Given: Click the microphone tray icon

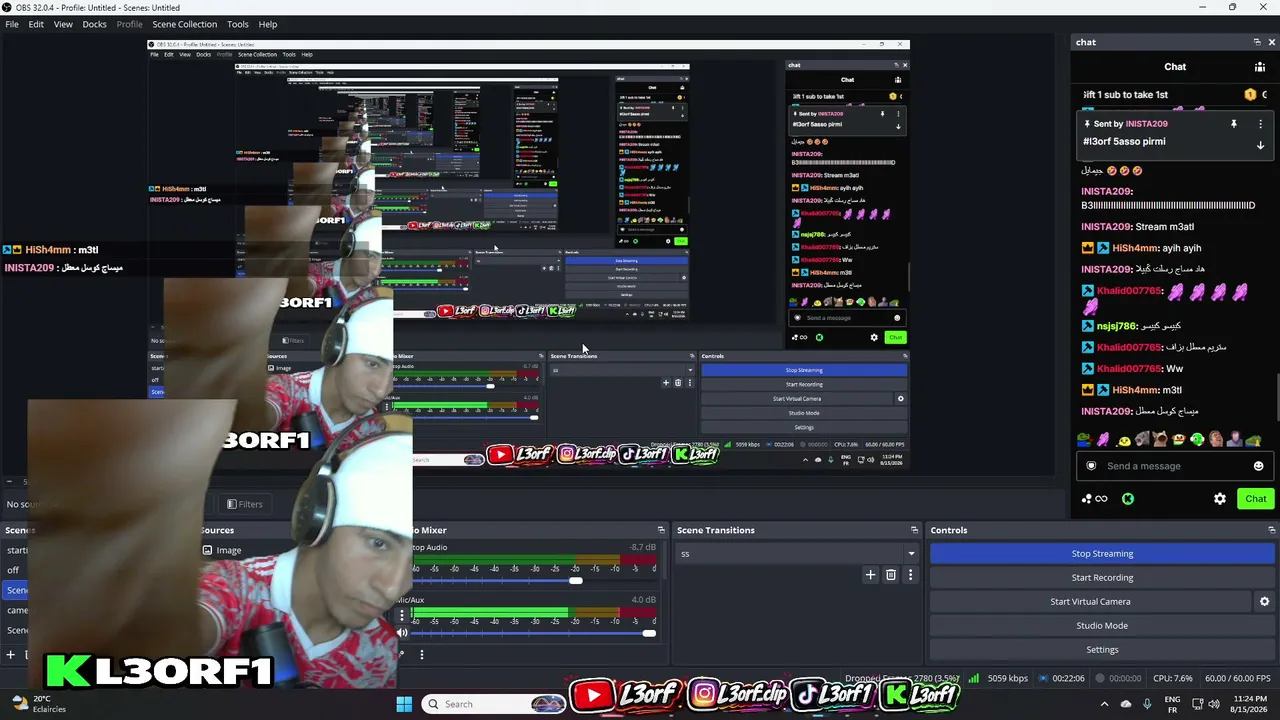Looking at the screenshot, I should [1147, 704].
